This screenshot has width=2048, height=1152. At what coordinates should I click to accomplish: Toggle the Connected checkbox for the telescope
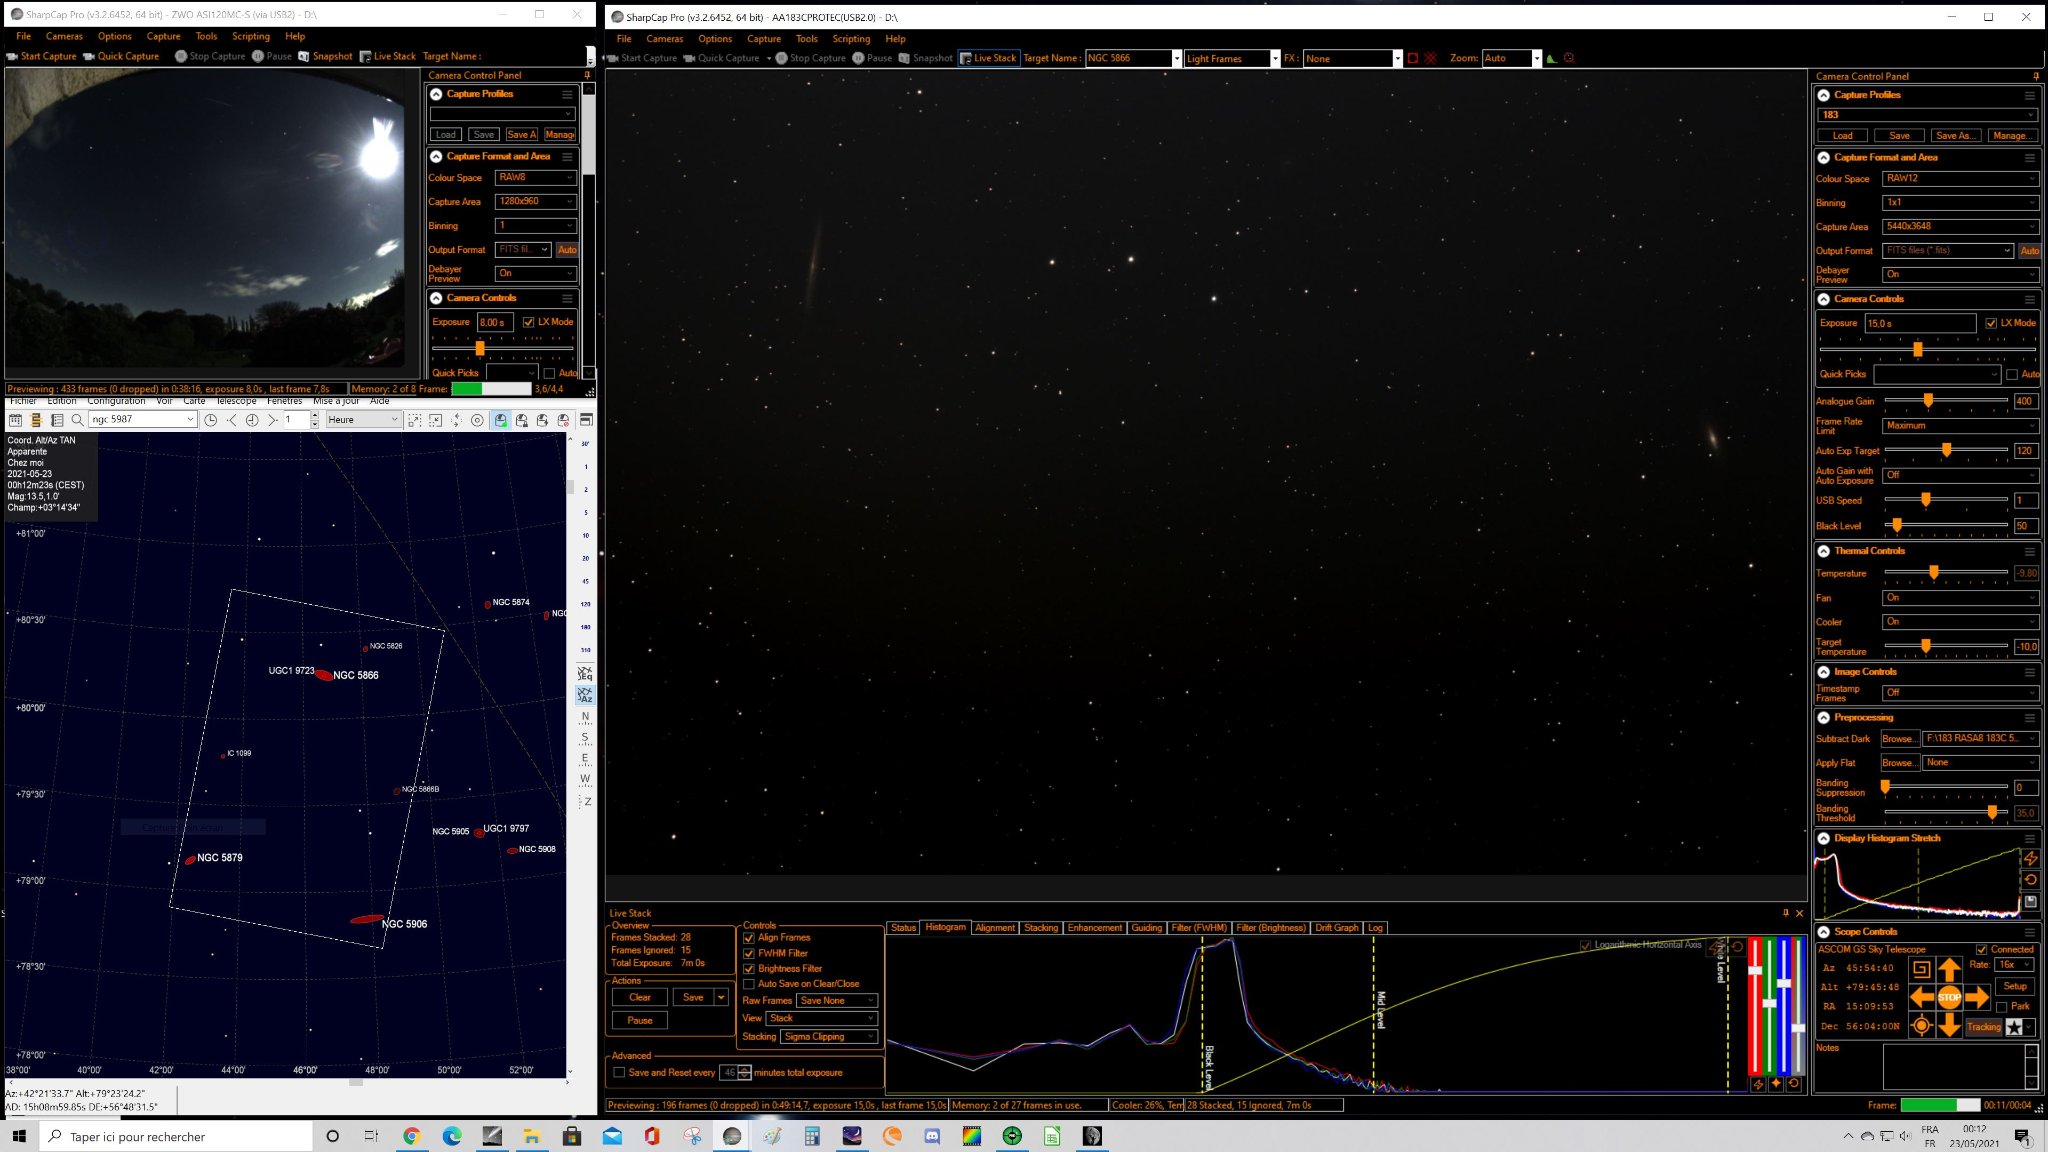[1982, 950]
